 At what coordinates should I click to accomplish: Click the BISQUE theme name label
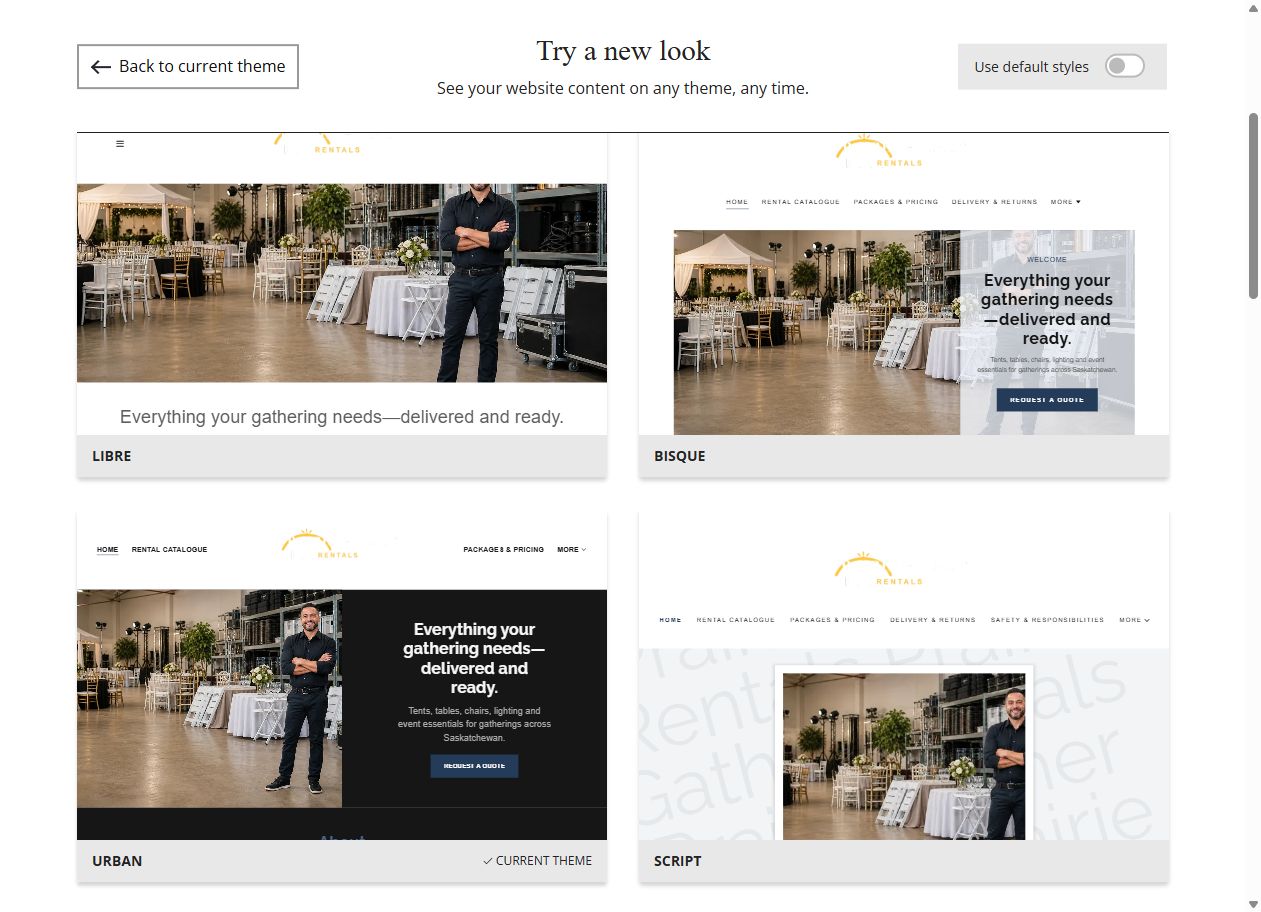pyautogui.click(x=680, y=456)
